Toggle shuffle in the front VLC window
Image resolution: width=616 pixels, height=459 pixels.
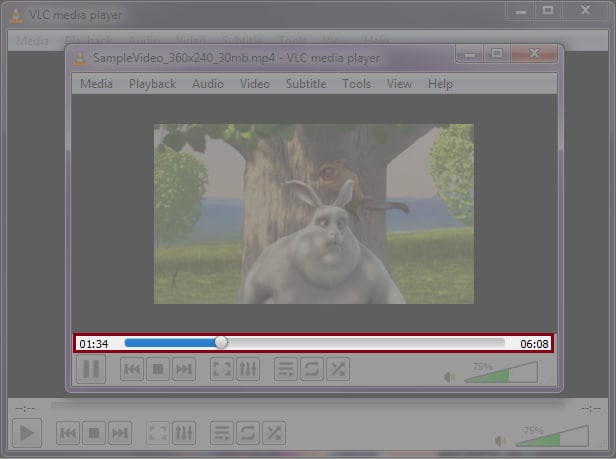pos(338,369)
